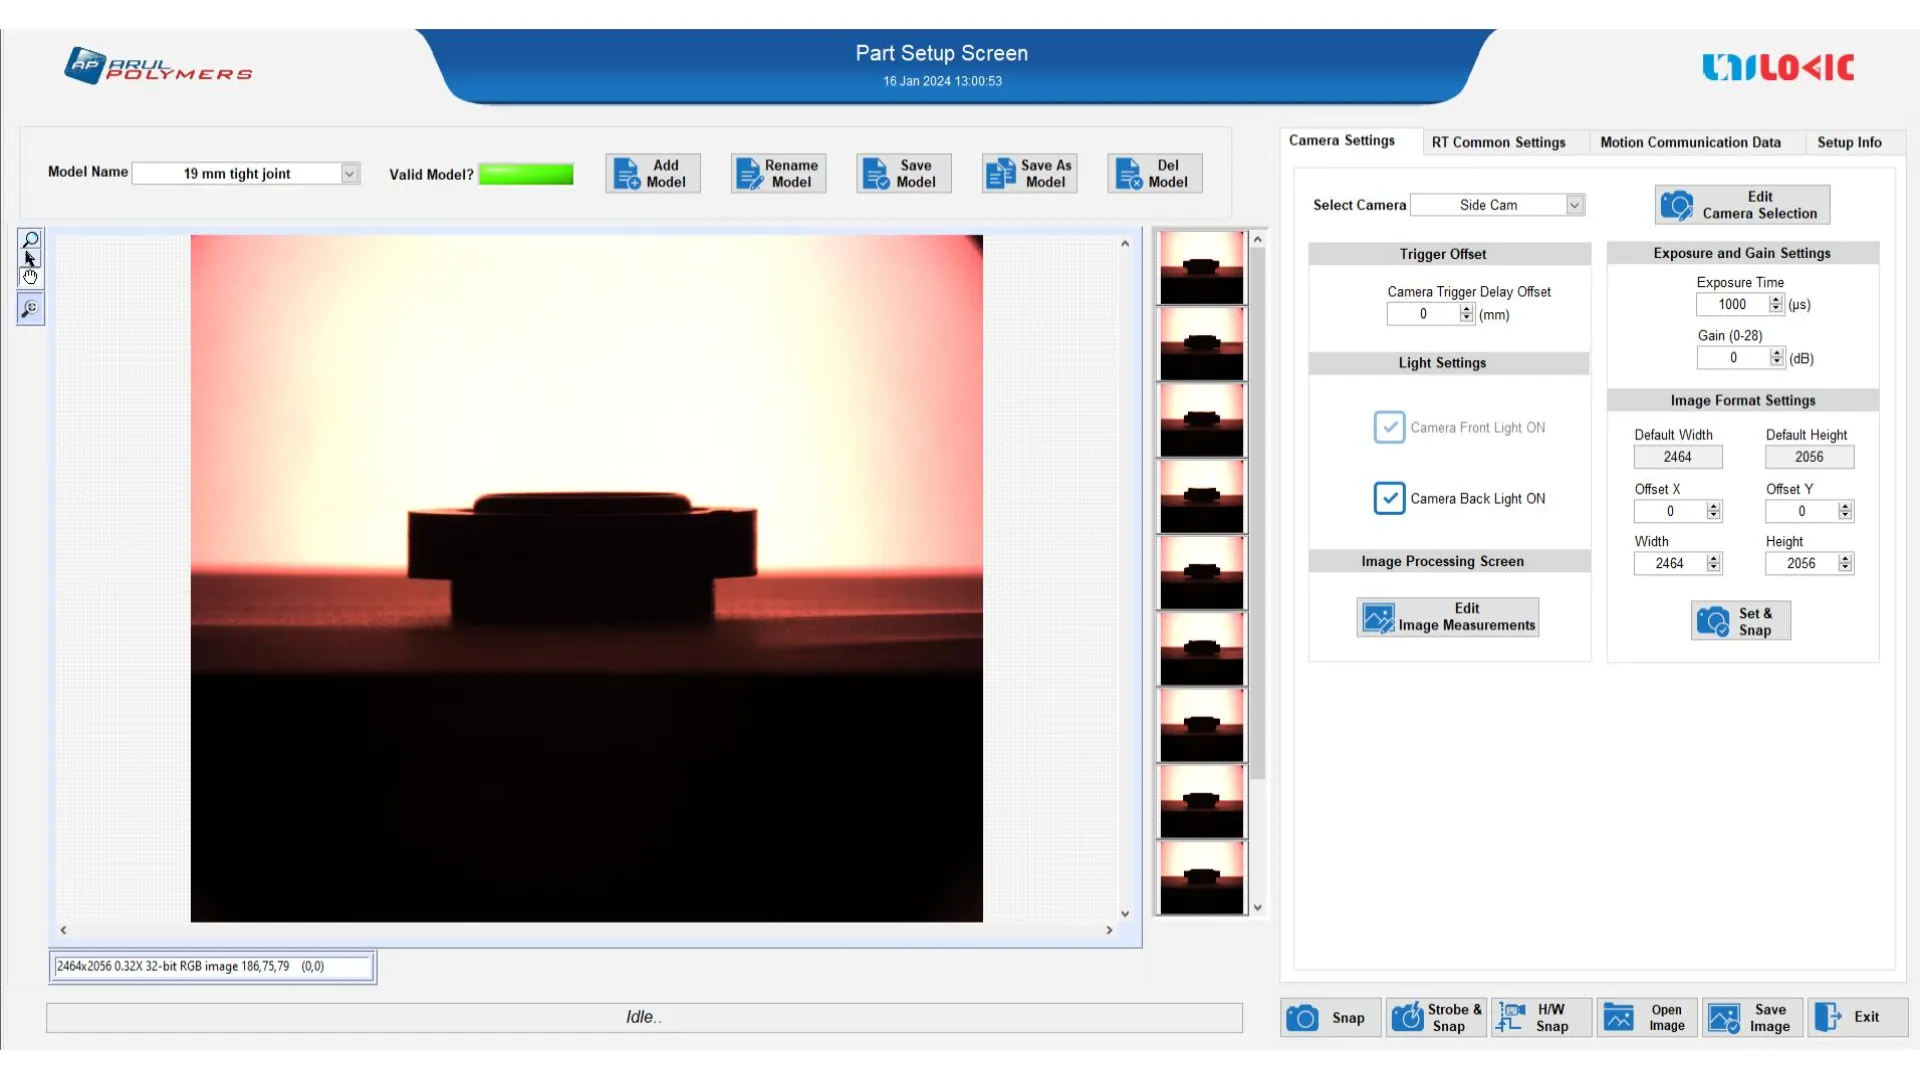This screenshot has width=1920, height=1080.
Task: Click the Save Image icon button
Action: coord(1753,1018)
